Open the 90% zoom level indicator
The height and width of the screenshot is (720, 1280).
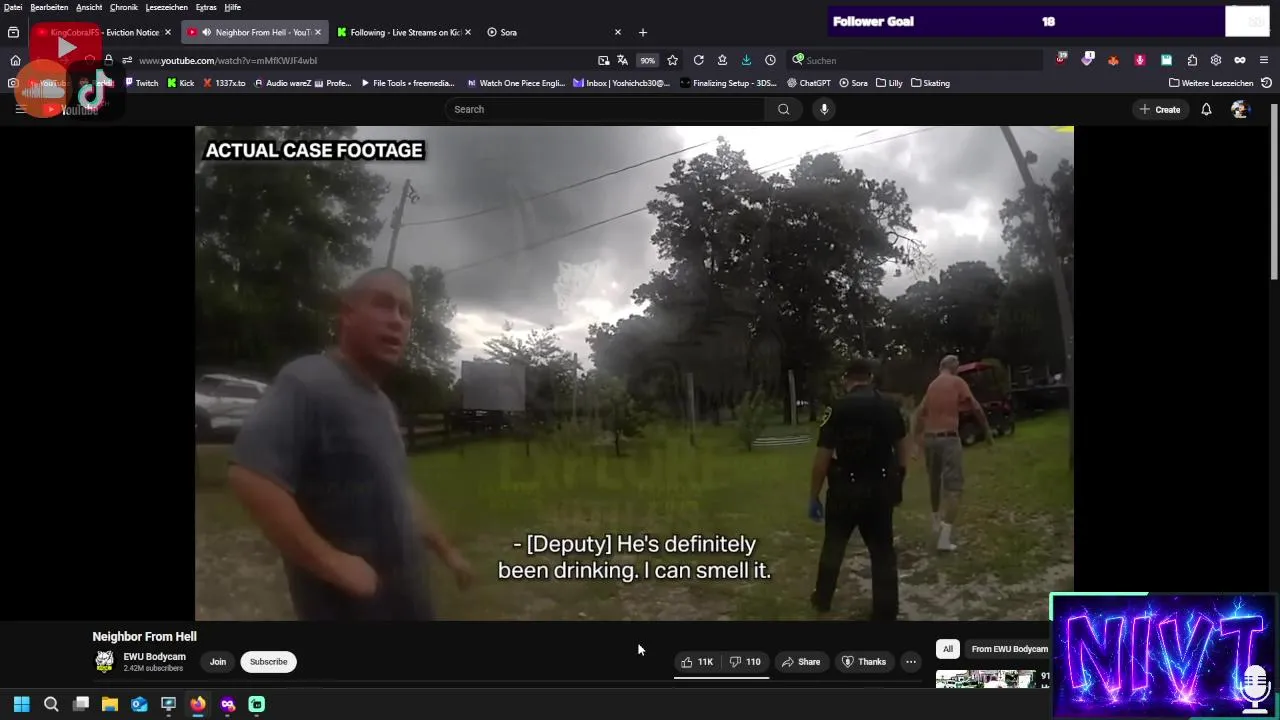648,60
